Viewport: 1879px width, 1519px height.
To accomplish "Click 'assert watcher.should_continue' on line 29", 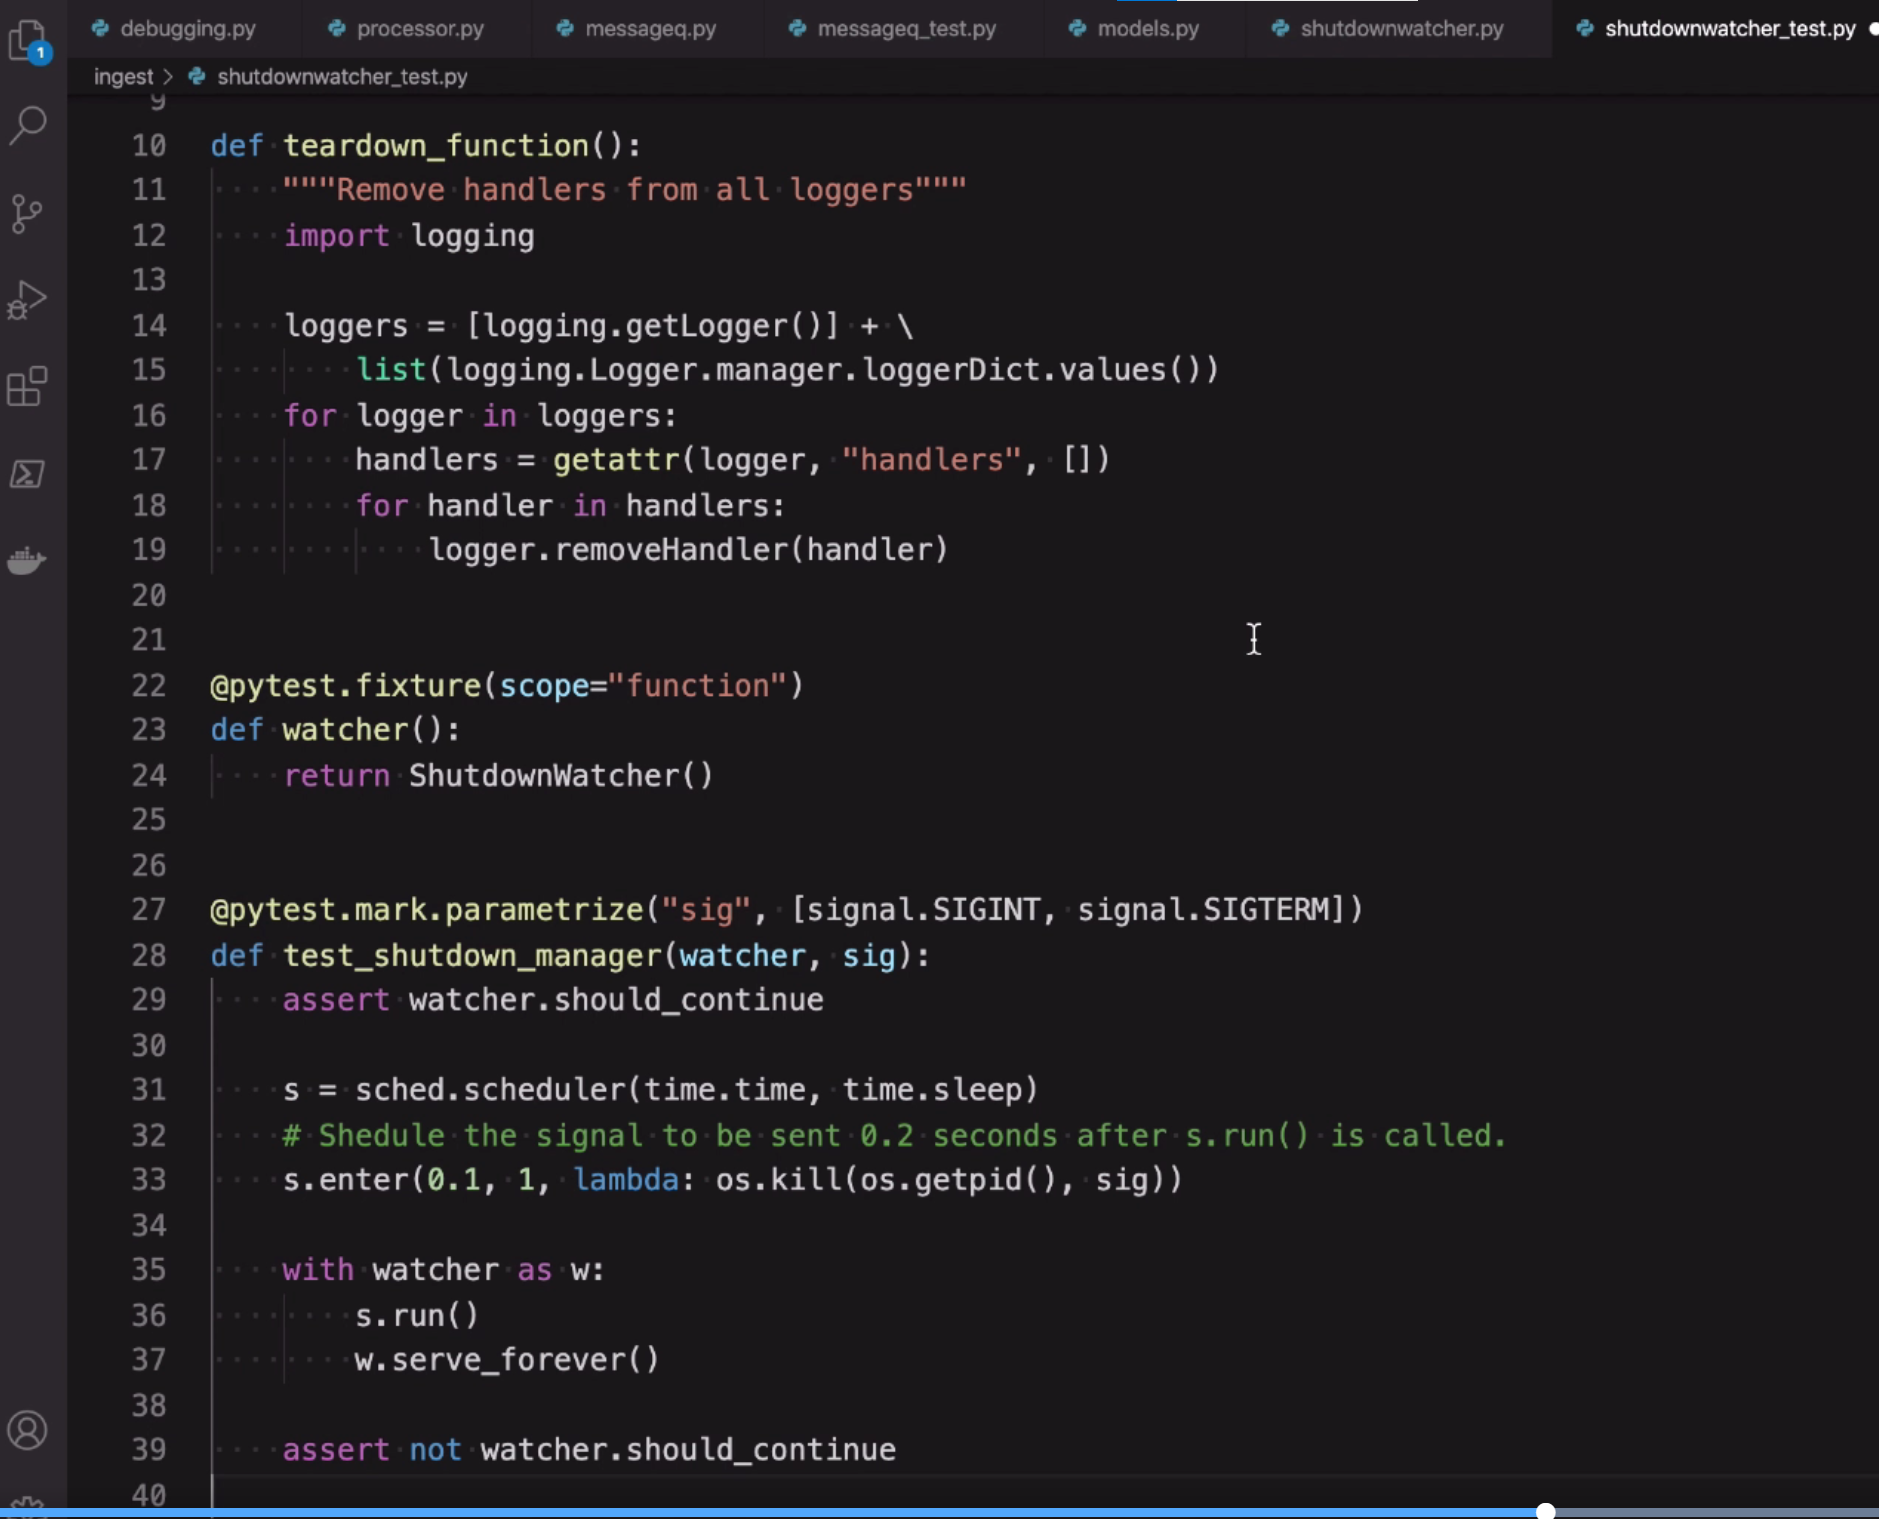I will click(553, 1000).
